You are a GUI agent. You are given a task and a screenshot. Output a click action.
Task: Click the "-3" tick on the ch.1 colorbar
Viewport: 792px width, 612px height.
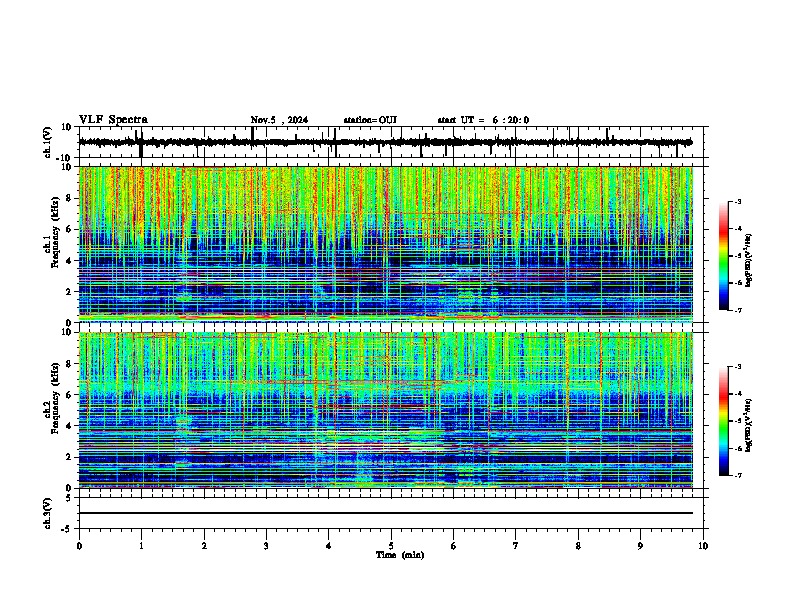click(737, 201)
